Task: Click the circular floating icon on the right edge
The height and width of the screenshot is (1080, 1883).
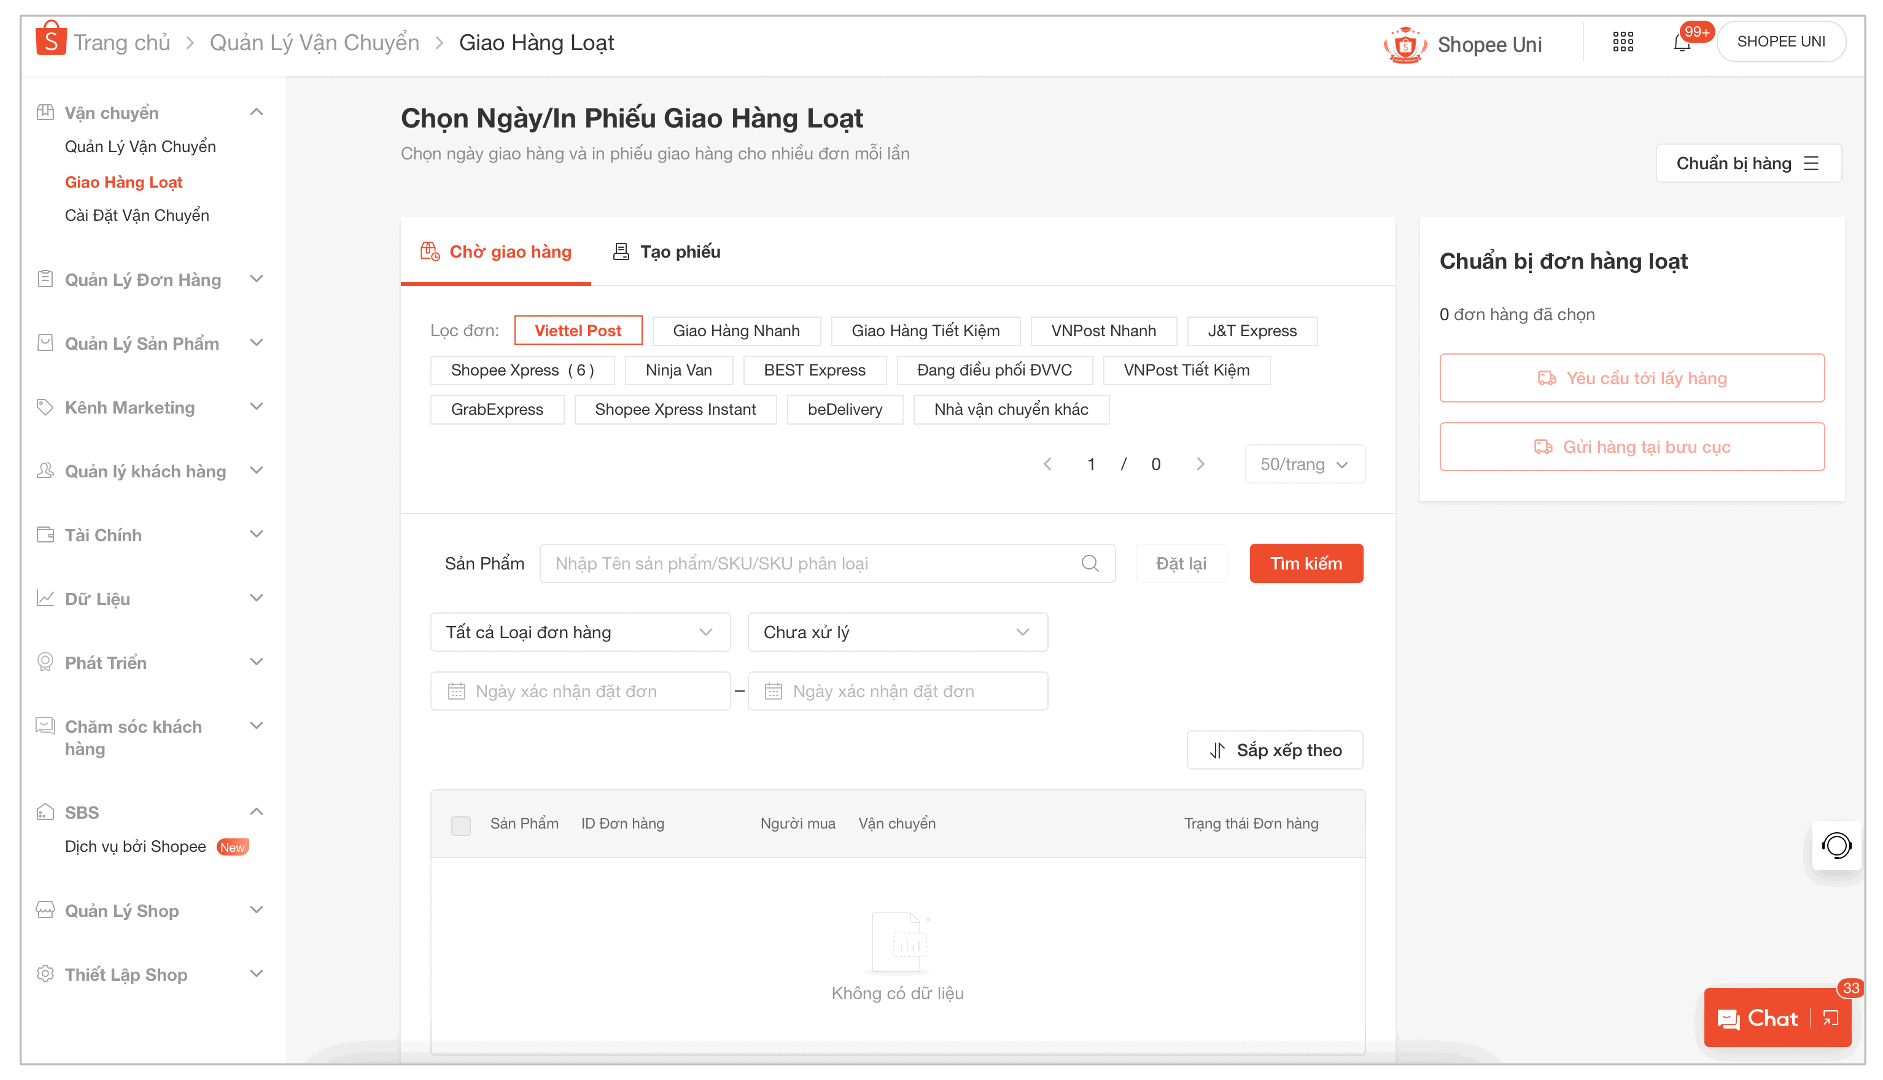Action: [x=1836, y=846]
